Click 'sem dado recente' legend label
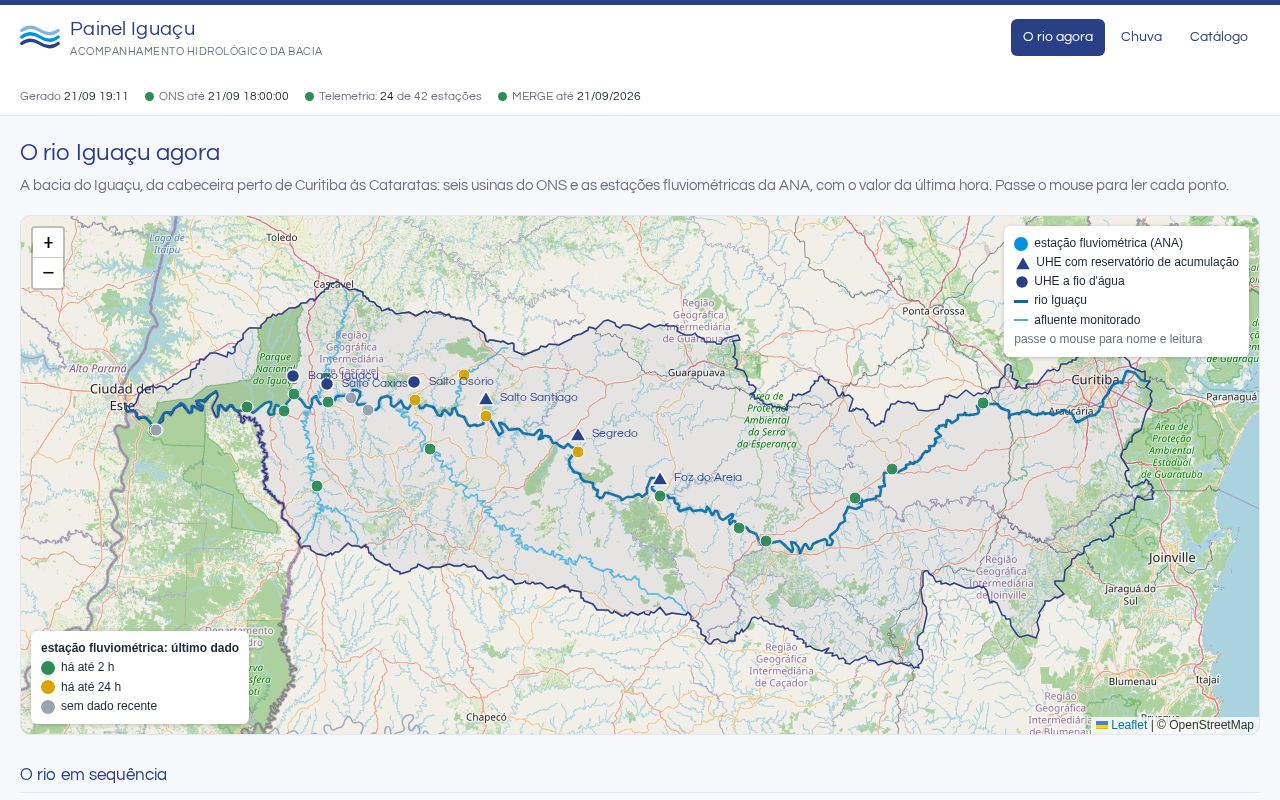 pos(109,706)
